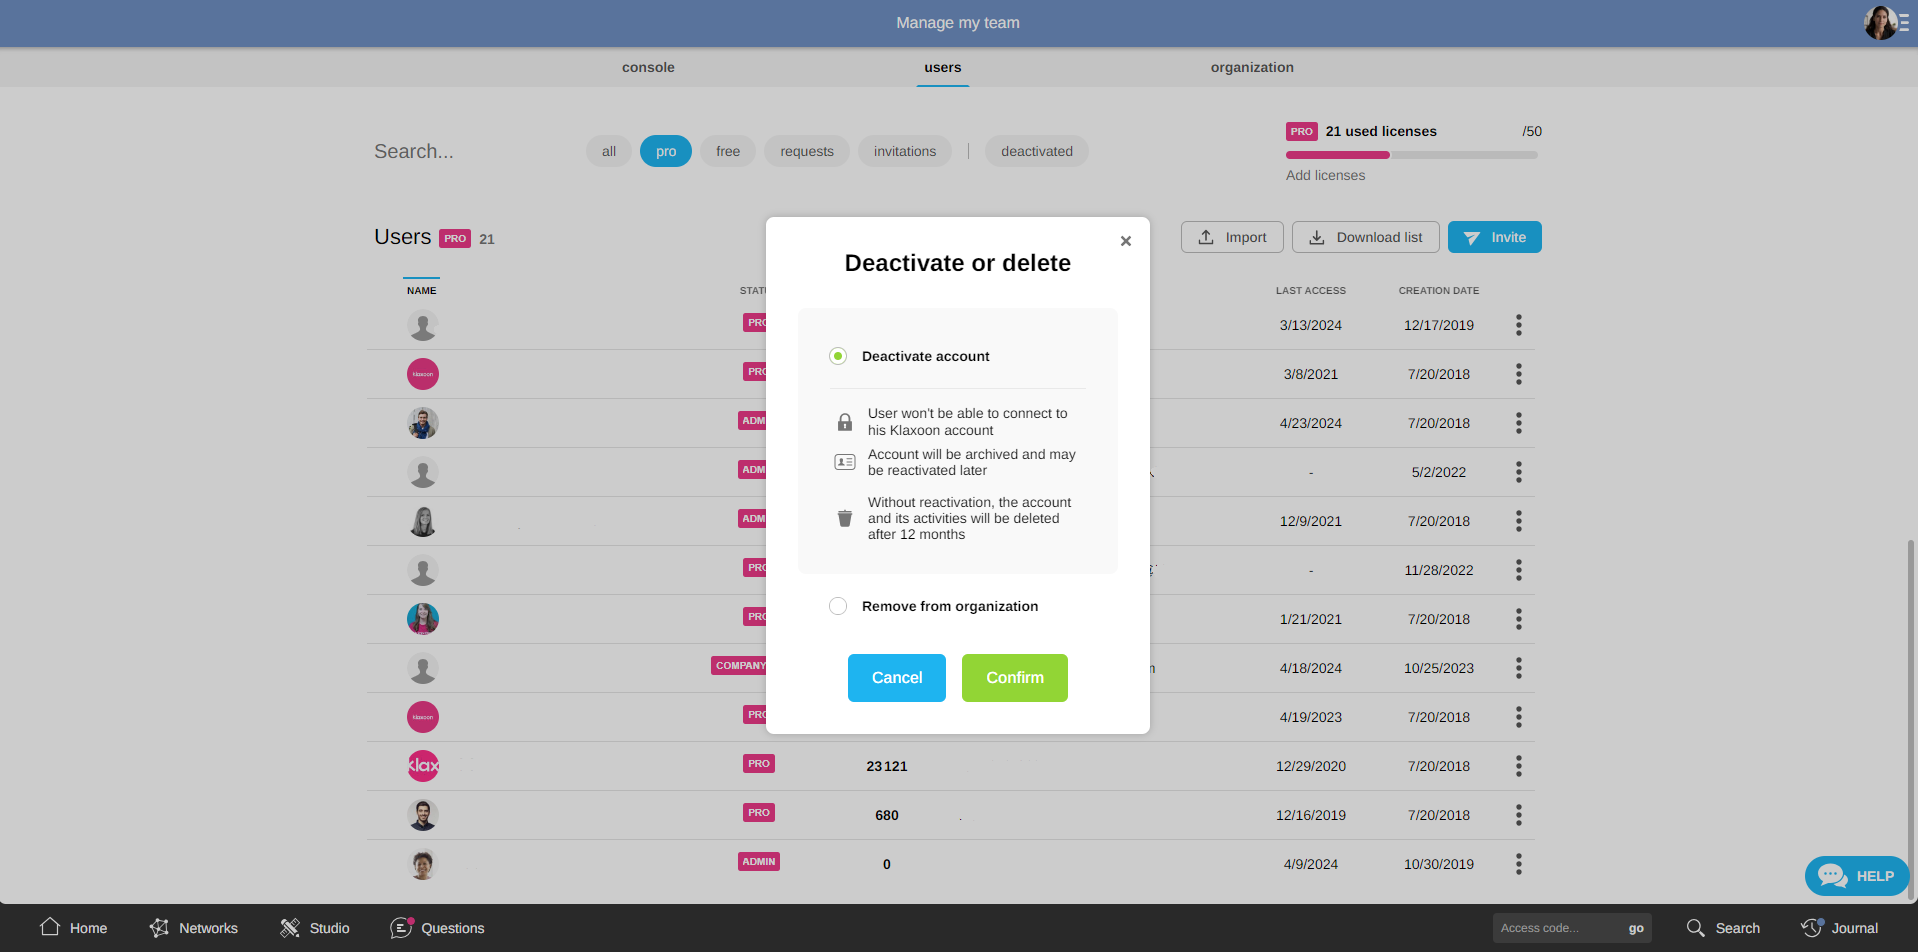Close the Deactivate or delete dialog
Screen dimensions: 1918x952
(x=1126, y=241)
